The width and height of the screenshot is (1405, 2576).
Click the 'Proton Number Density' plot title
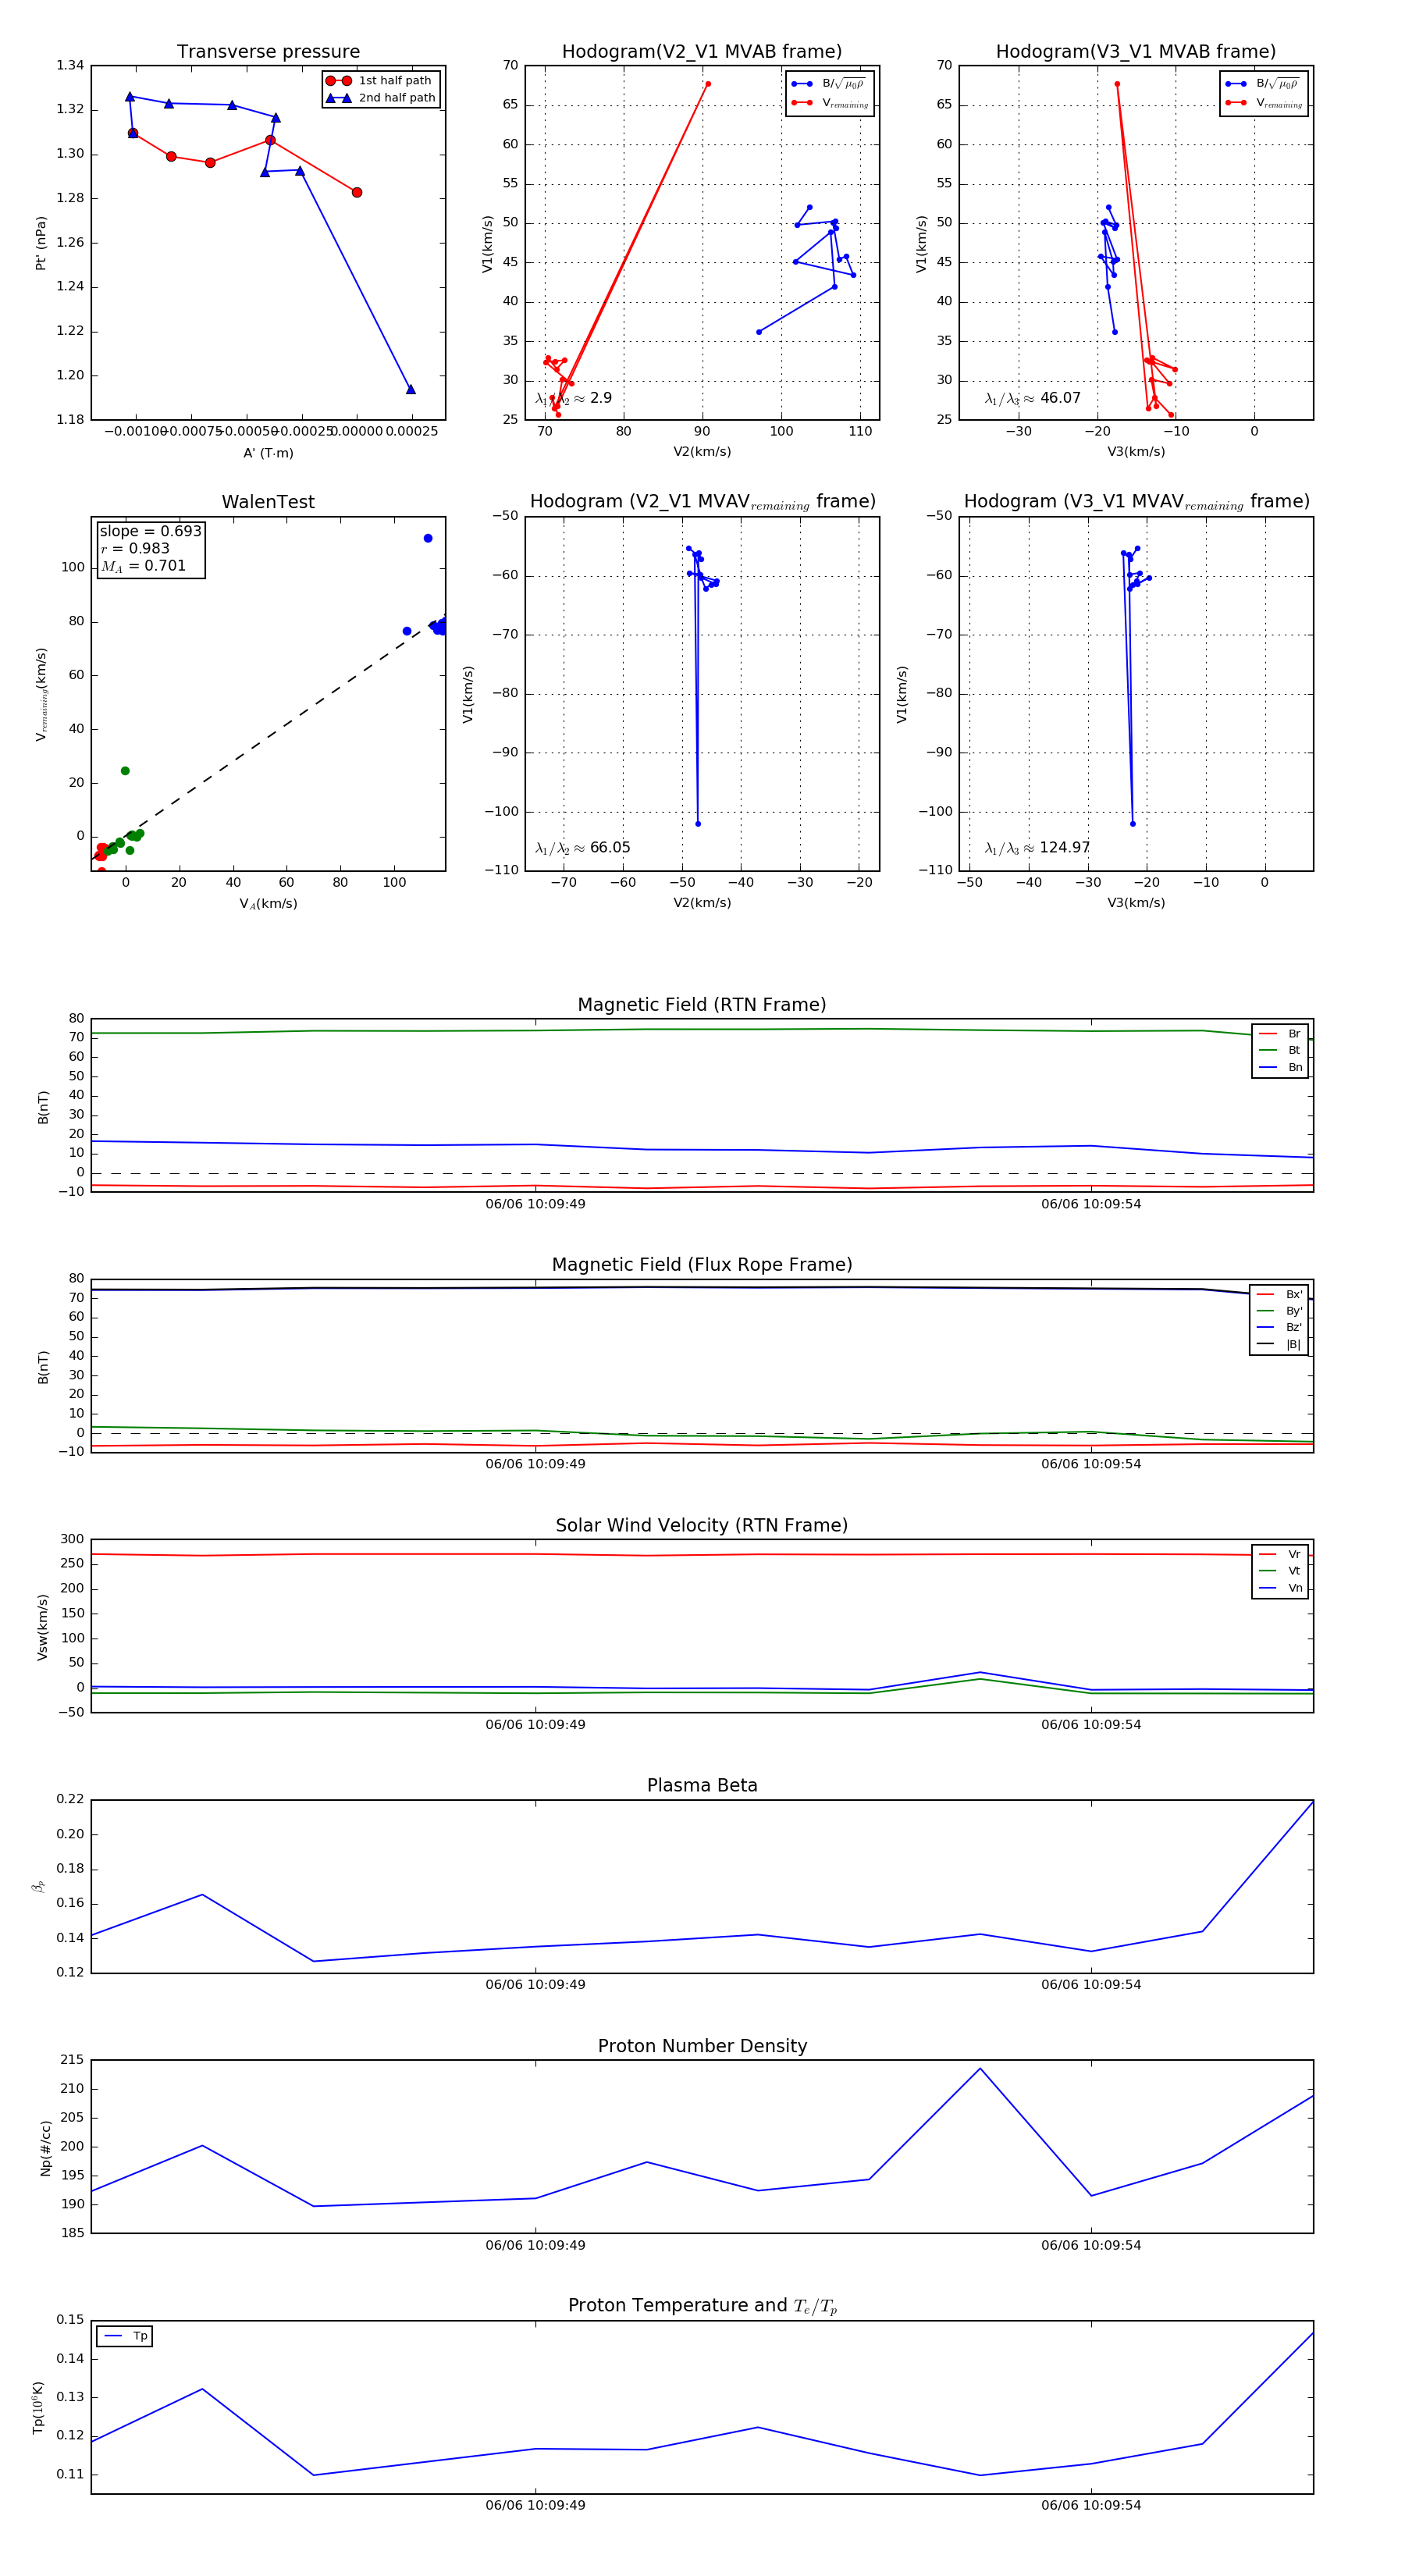point(702,2046)
